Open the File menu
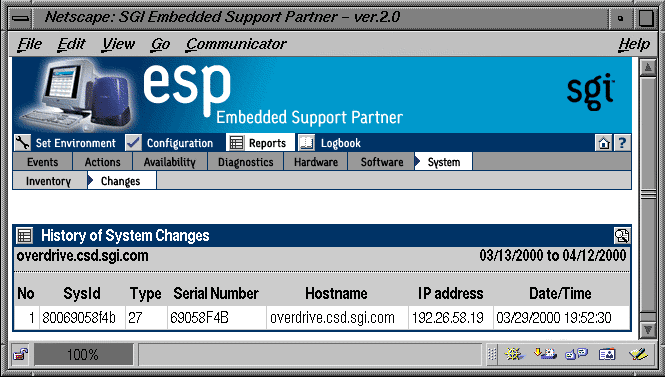This screenshot has width=665, height=377. coord(29,44)
